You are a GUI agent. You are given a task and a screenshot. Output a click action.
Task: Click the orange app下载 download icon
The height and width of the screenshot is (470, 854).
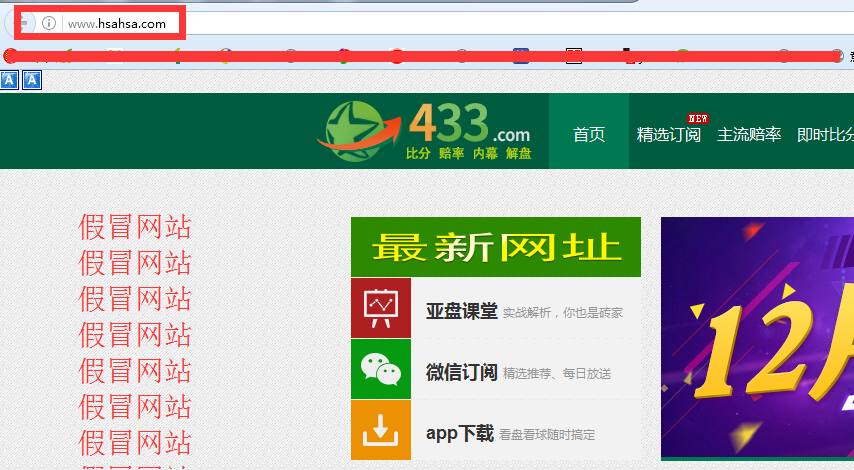(x=380, y=430)
